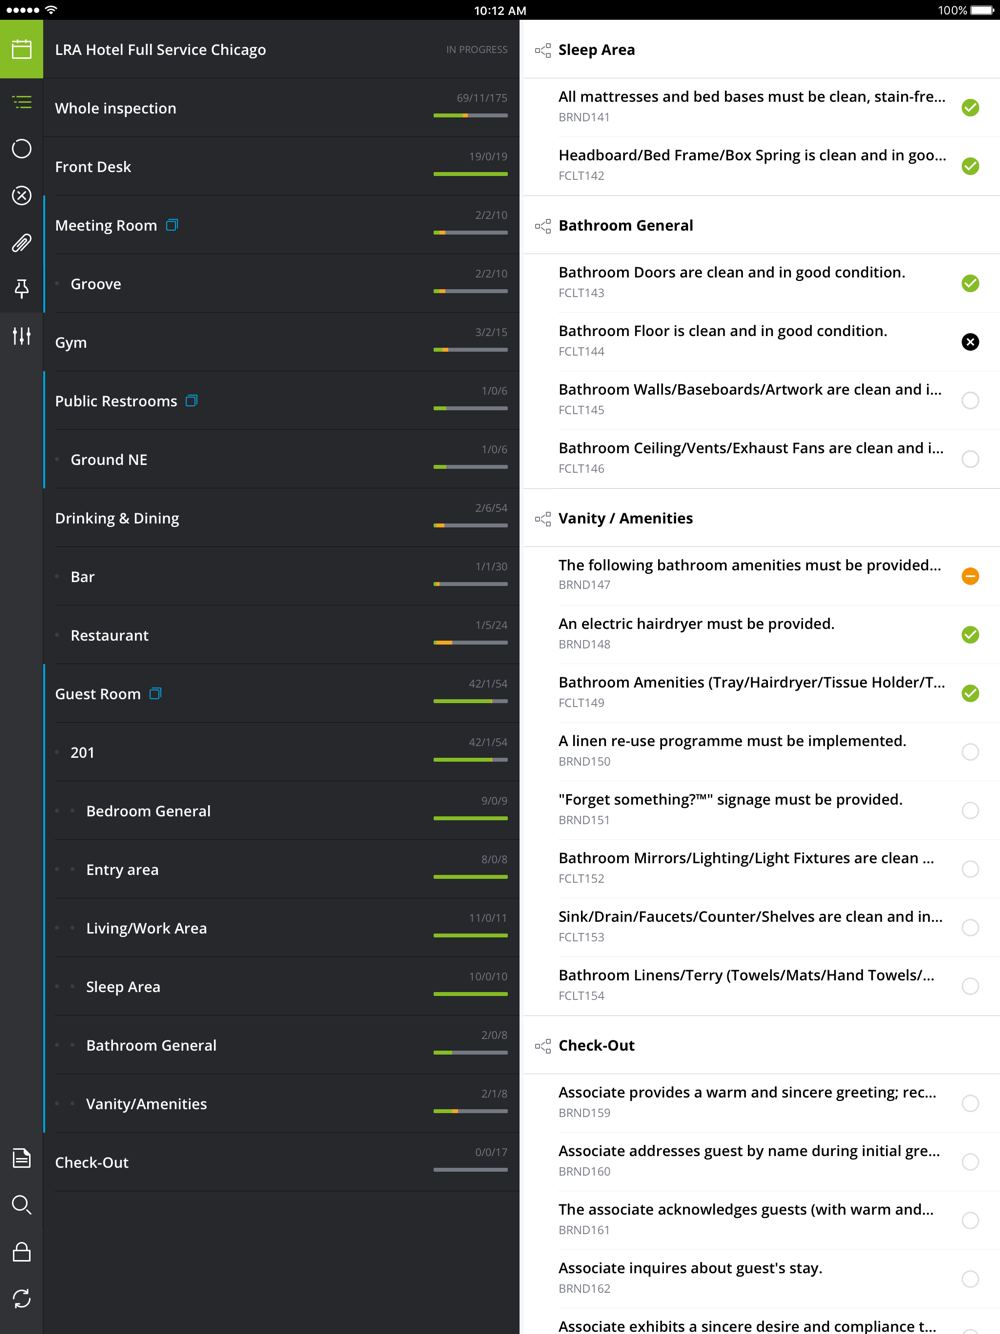Collapse the Bathroom General section header
The image size is (1000, 1334).
[626, 226]
